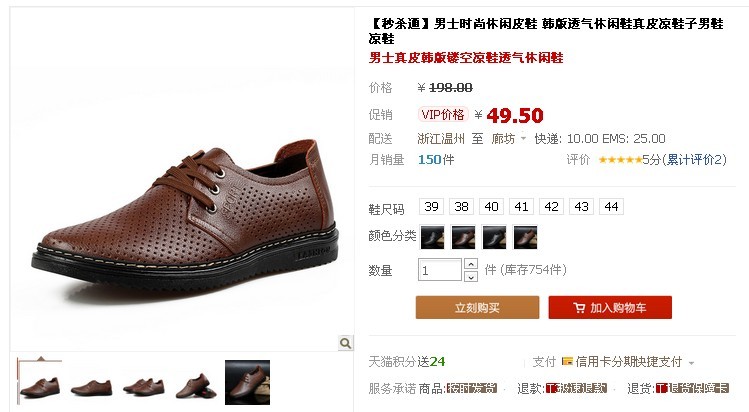Choose the first color option swatch
Viewport: 749px width, 412px height.
[432, 237]
